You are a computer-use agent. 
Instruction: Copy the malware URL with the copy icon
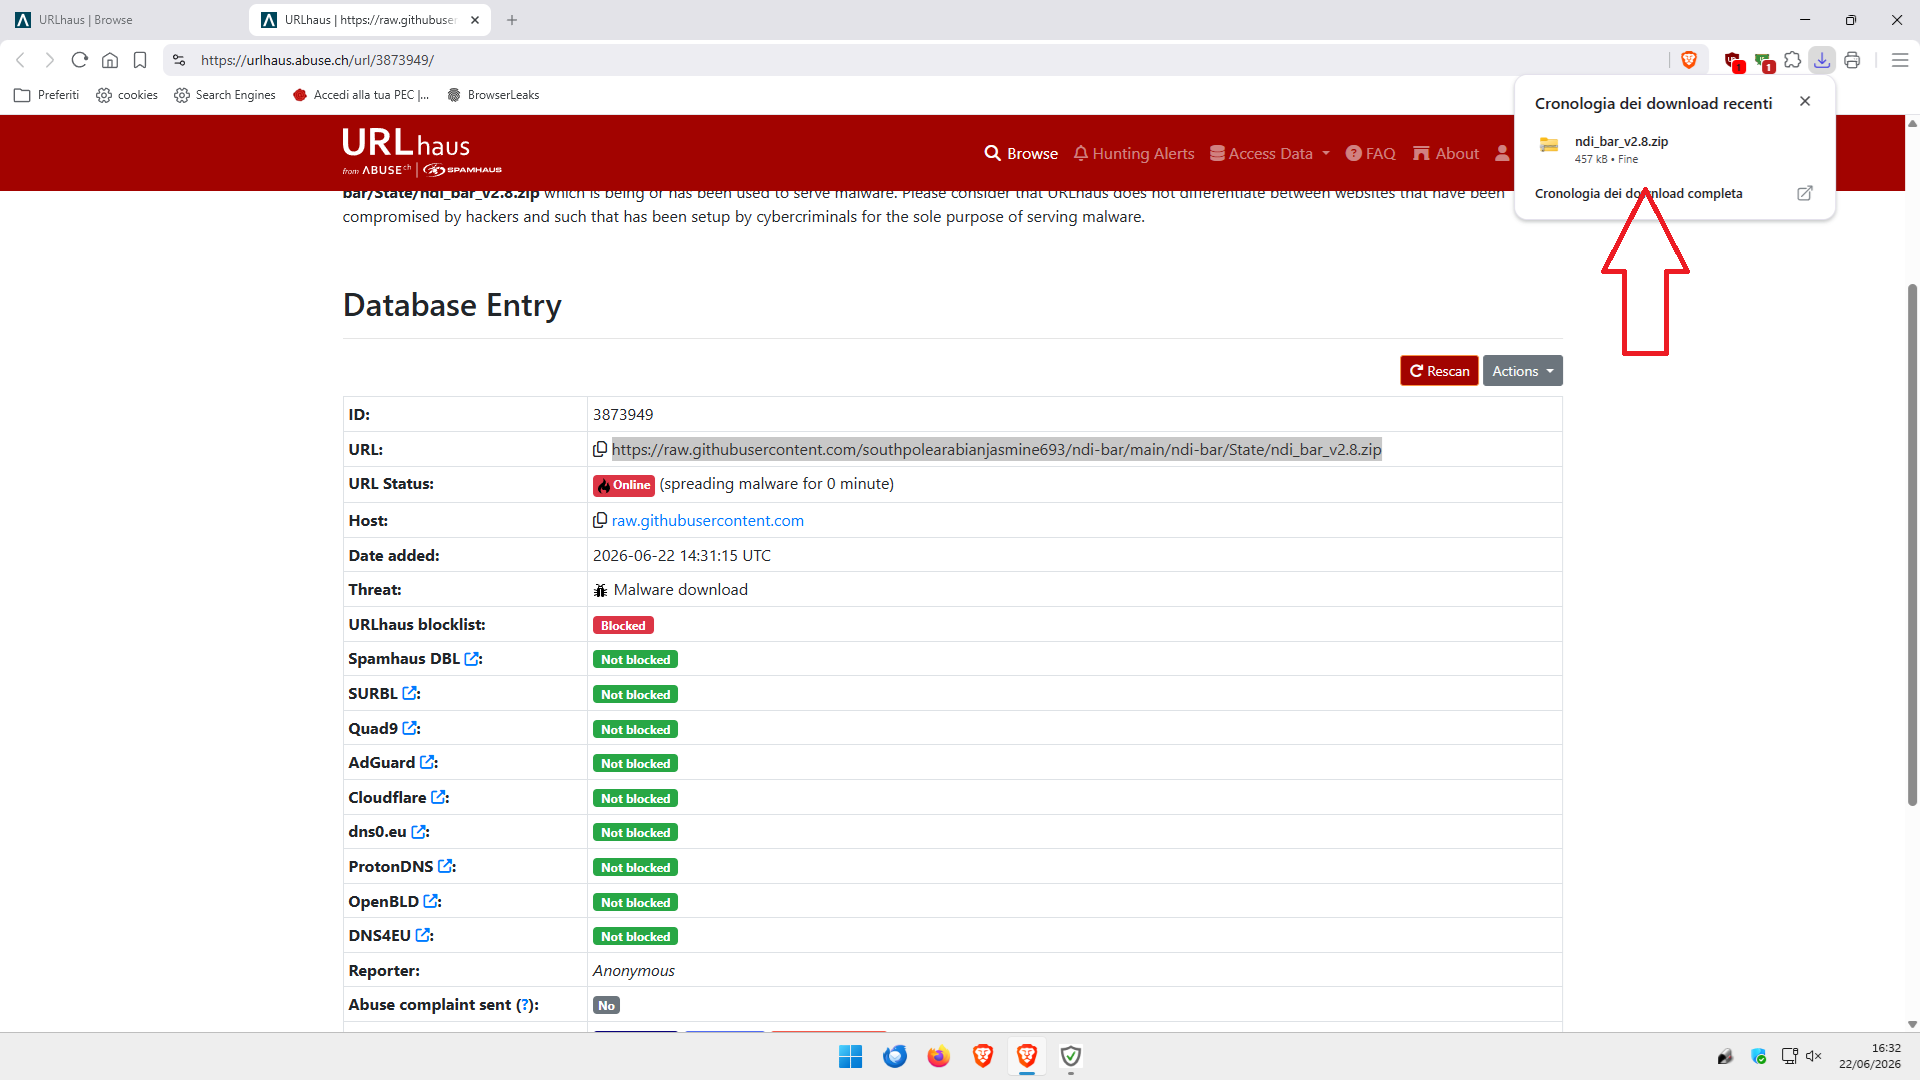click(600, 449)
